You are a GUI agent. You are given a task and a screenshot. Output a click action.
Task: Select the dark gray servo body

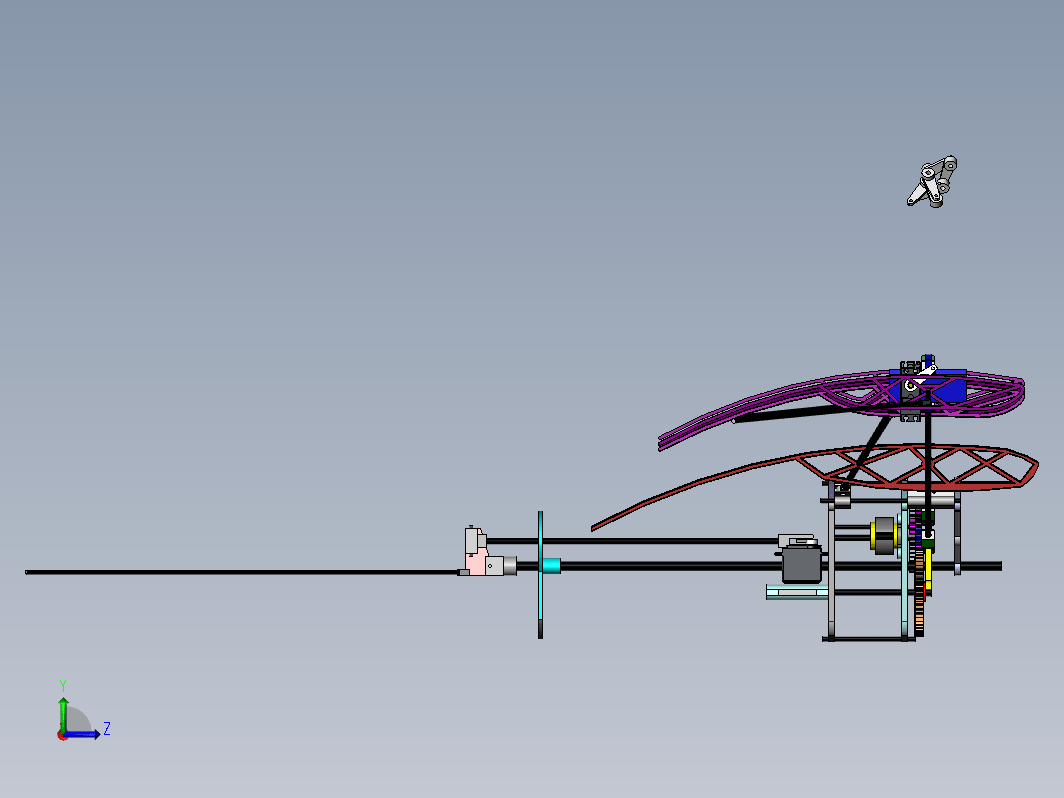801,565
